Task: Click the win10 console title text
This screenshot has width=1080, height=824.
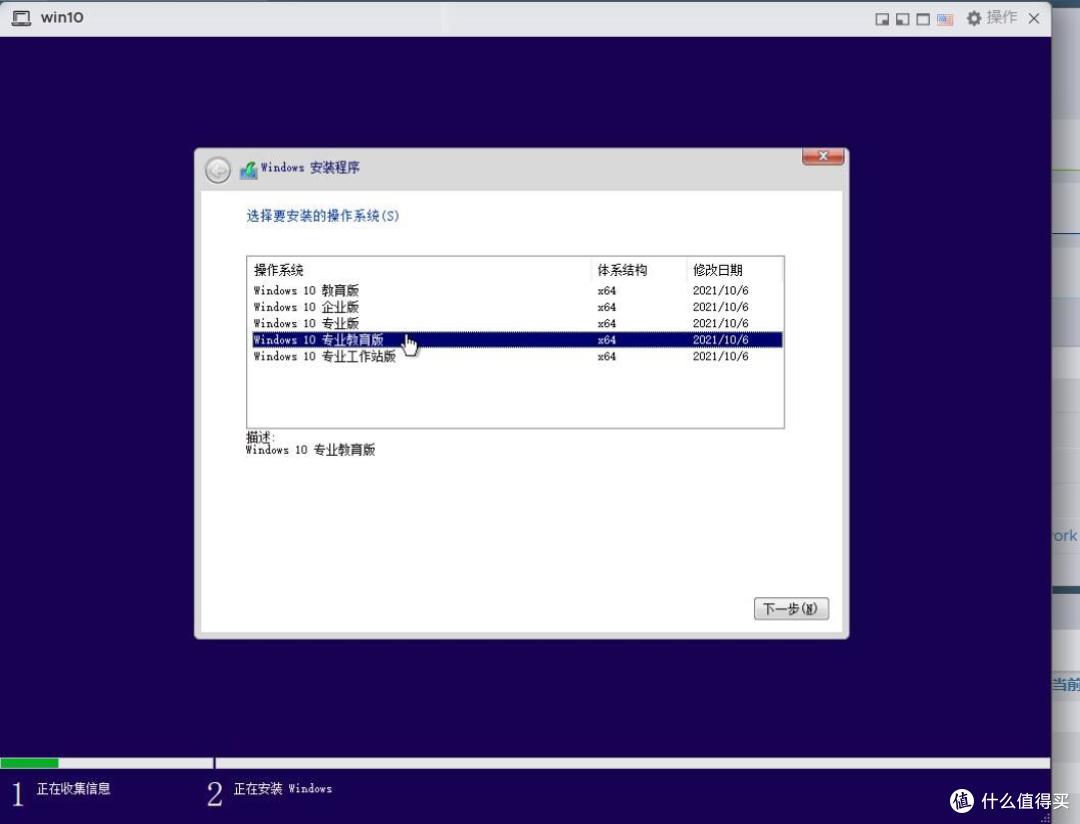Action: pos(62,18)
